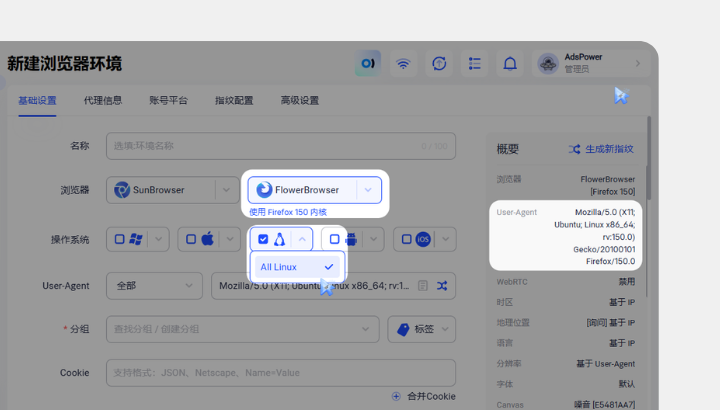Expand the AdsPower account chevron arrow

(638, 63)
